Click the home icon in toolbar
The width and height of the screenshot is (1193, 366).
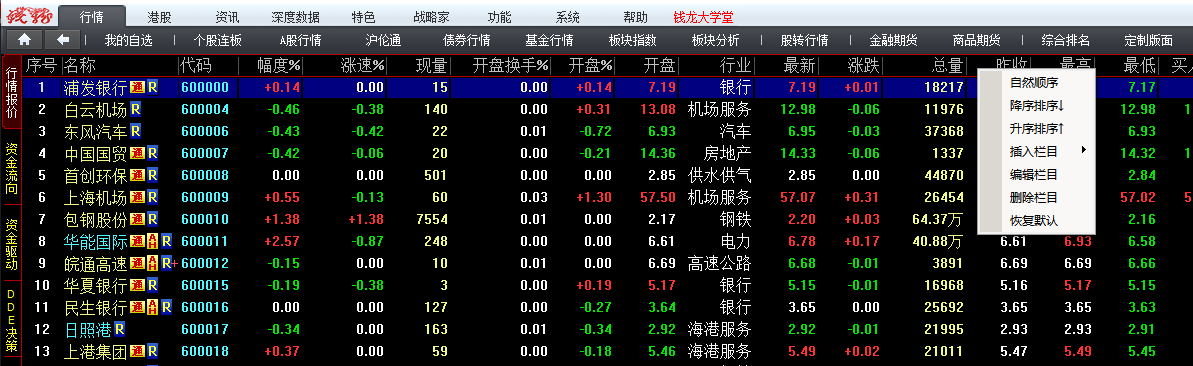[25, 40]
